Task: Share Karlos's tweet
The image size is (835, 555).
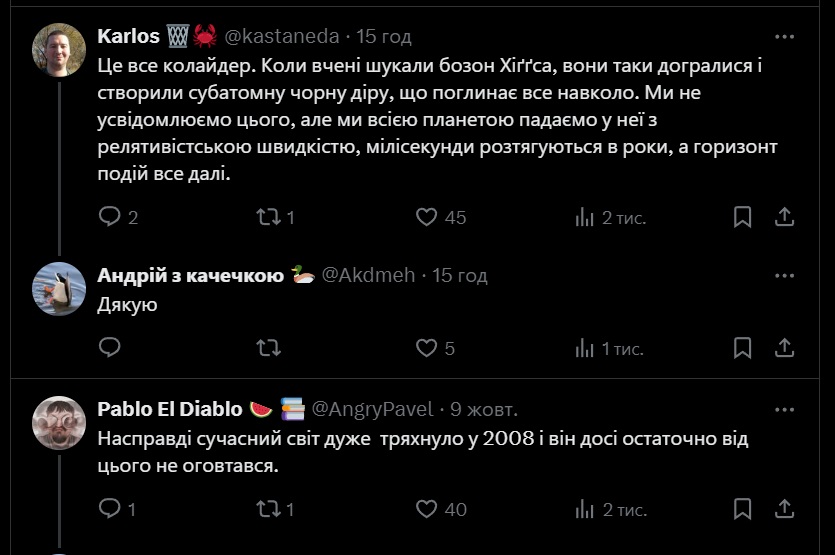Action: click(x=786, y=217)
